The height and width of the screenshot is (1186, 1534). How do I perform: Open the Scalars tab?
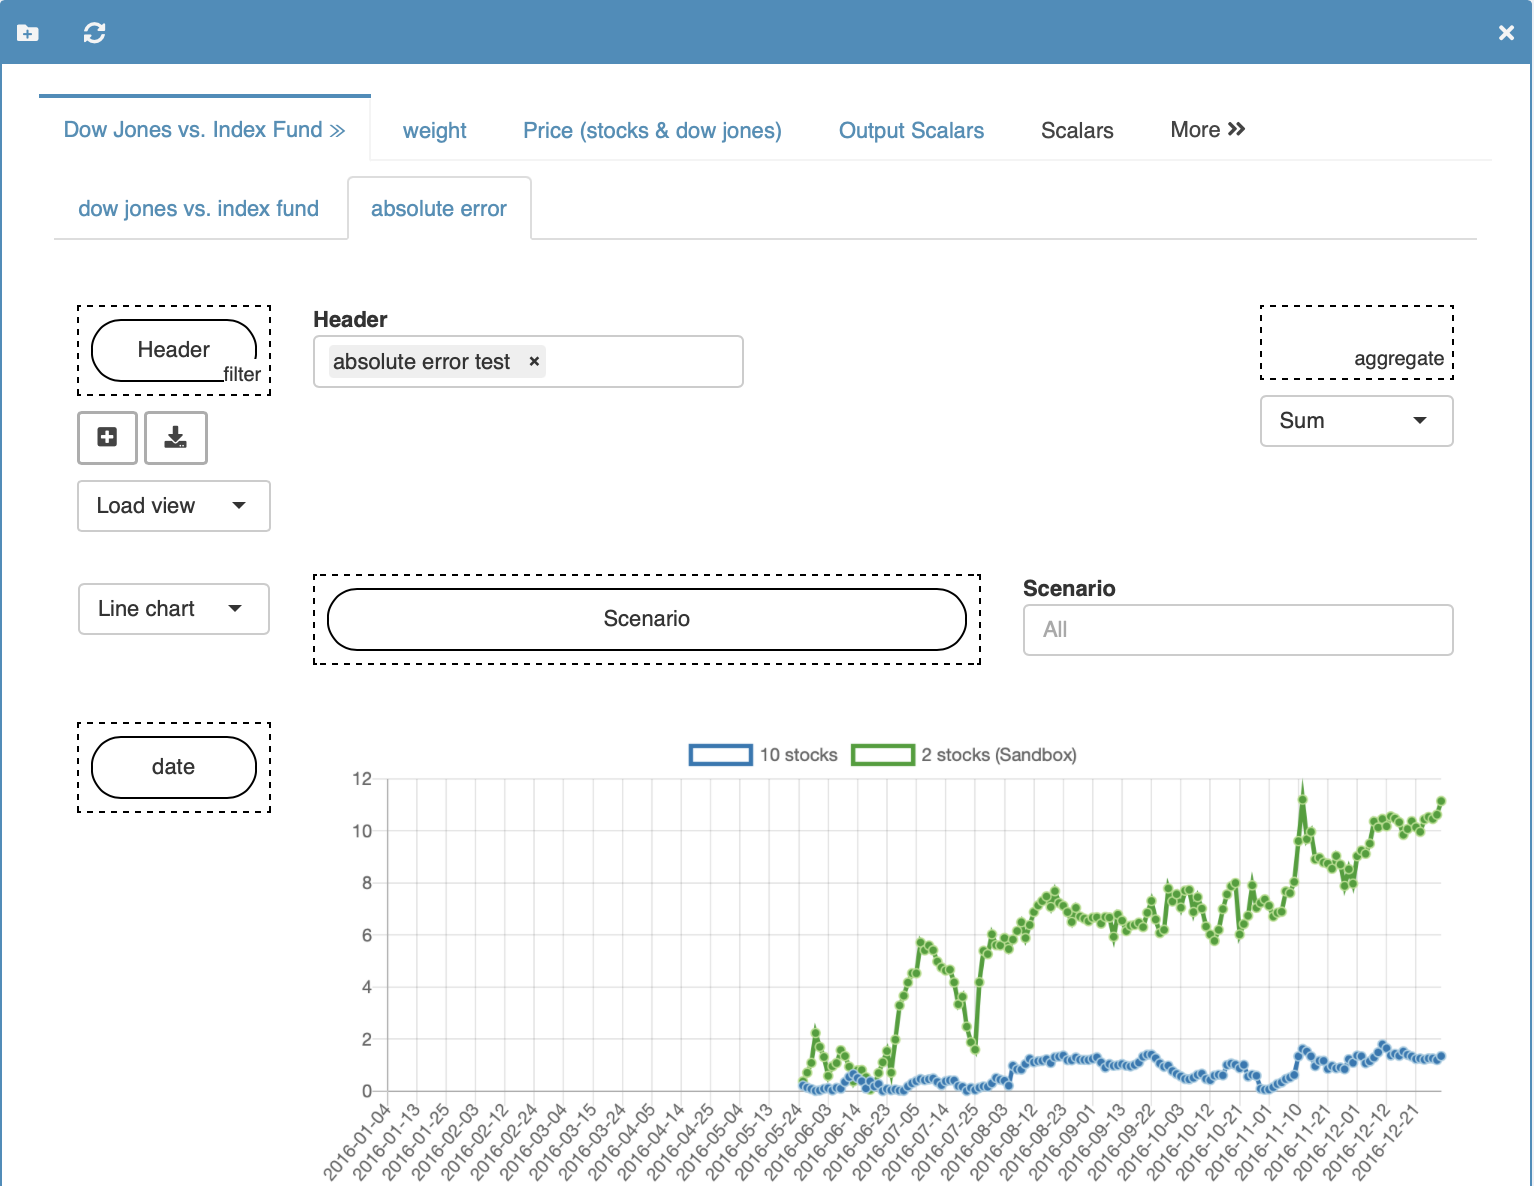point(1077,130)
